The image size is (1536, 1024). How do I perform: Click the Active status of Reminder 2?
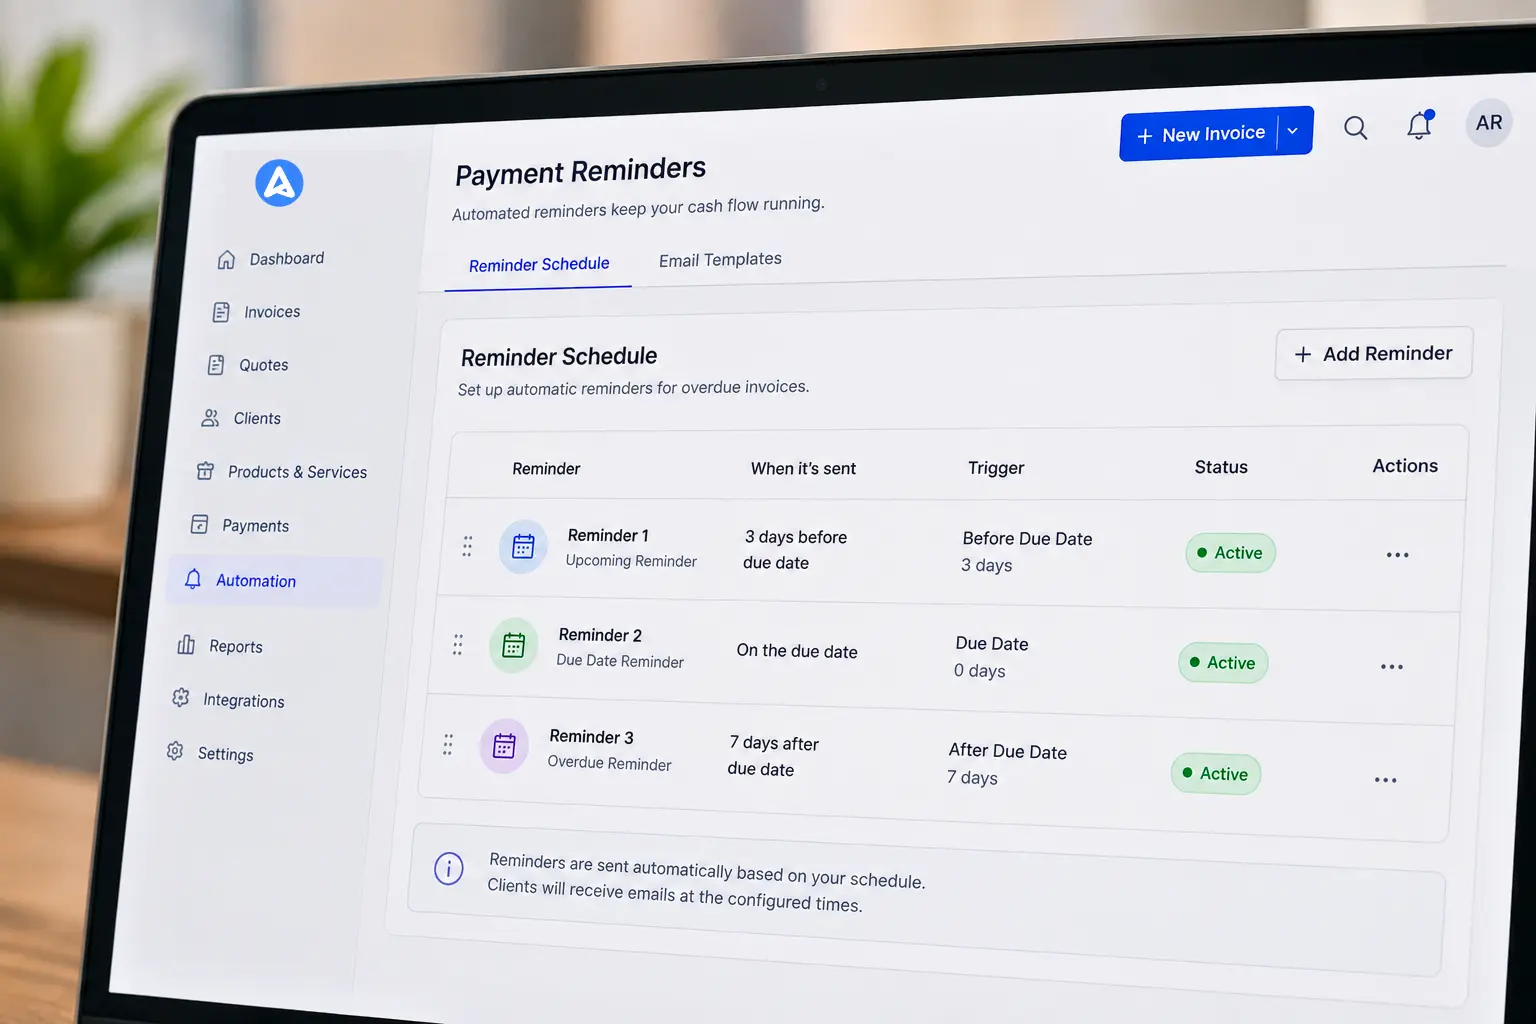click(1223, 663)
